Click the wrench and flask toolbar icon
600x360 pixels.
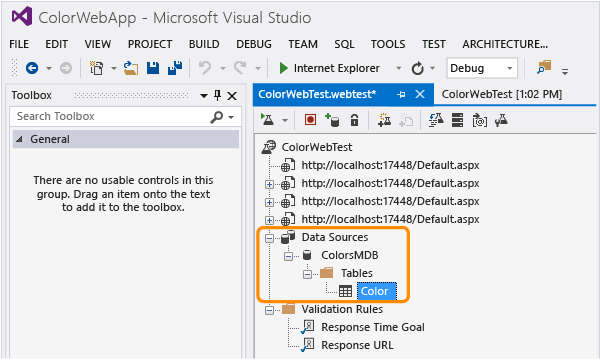[x=501, y=120]
